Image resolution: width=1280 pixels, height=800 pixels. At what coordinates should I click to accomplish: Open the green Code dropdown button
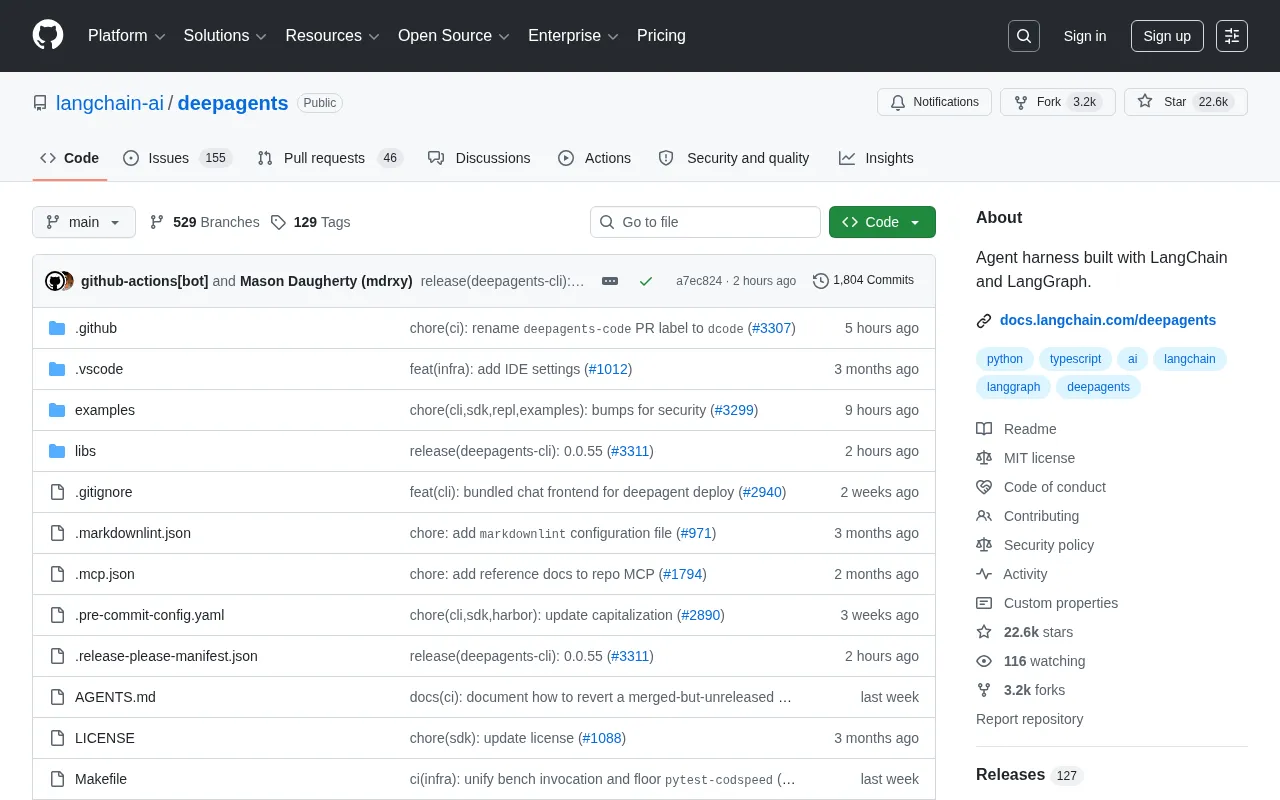882,222
